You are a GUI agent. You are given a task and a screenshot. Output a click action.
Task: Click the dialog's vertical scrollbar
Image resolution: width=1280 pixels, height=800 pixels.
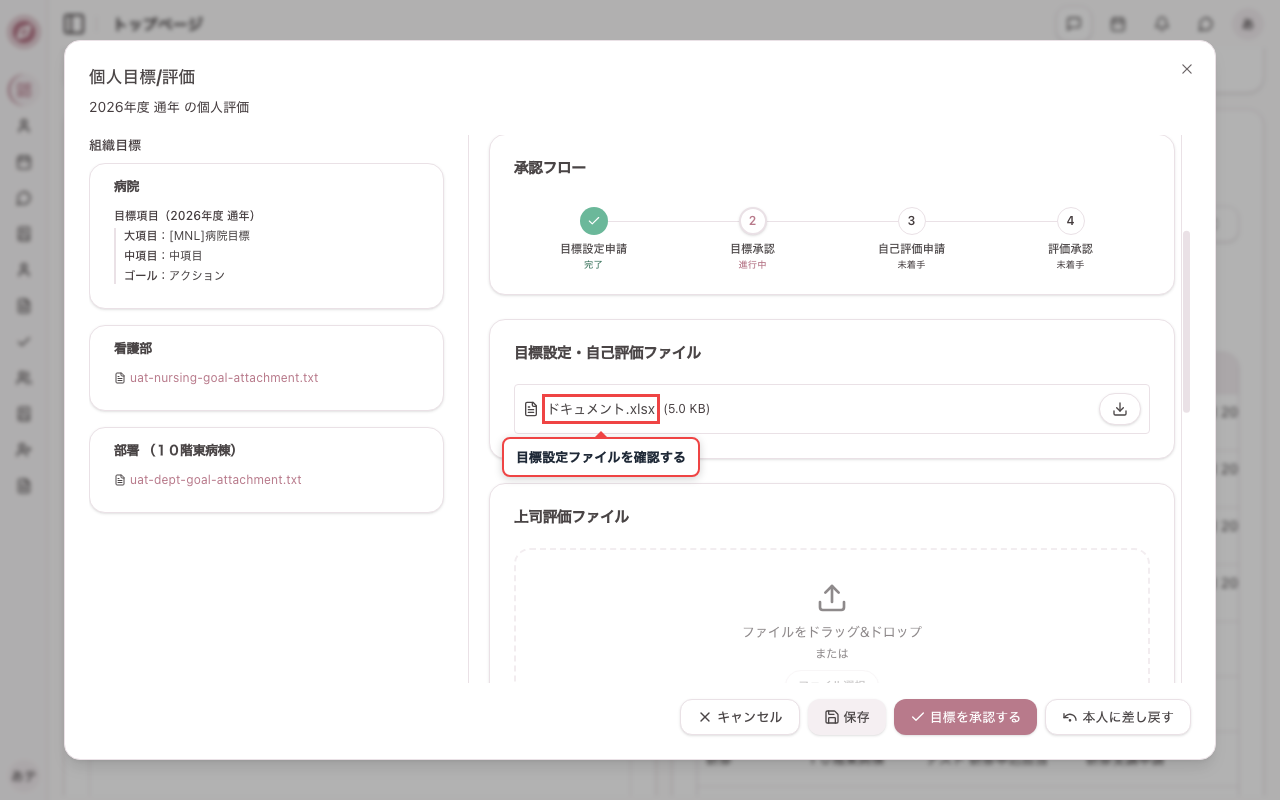click(1187, 320)
